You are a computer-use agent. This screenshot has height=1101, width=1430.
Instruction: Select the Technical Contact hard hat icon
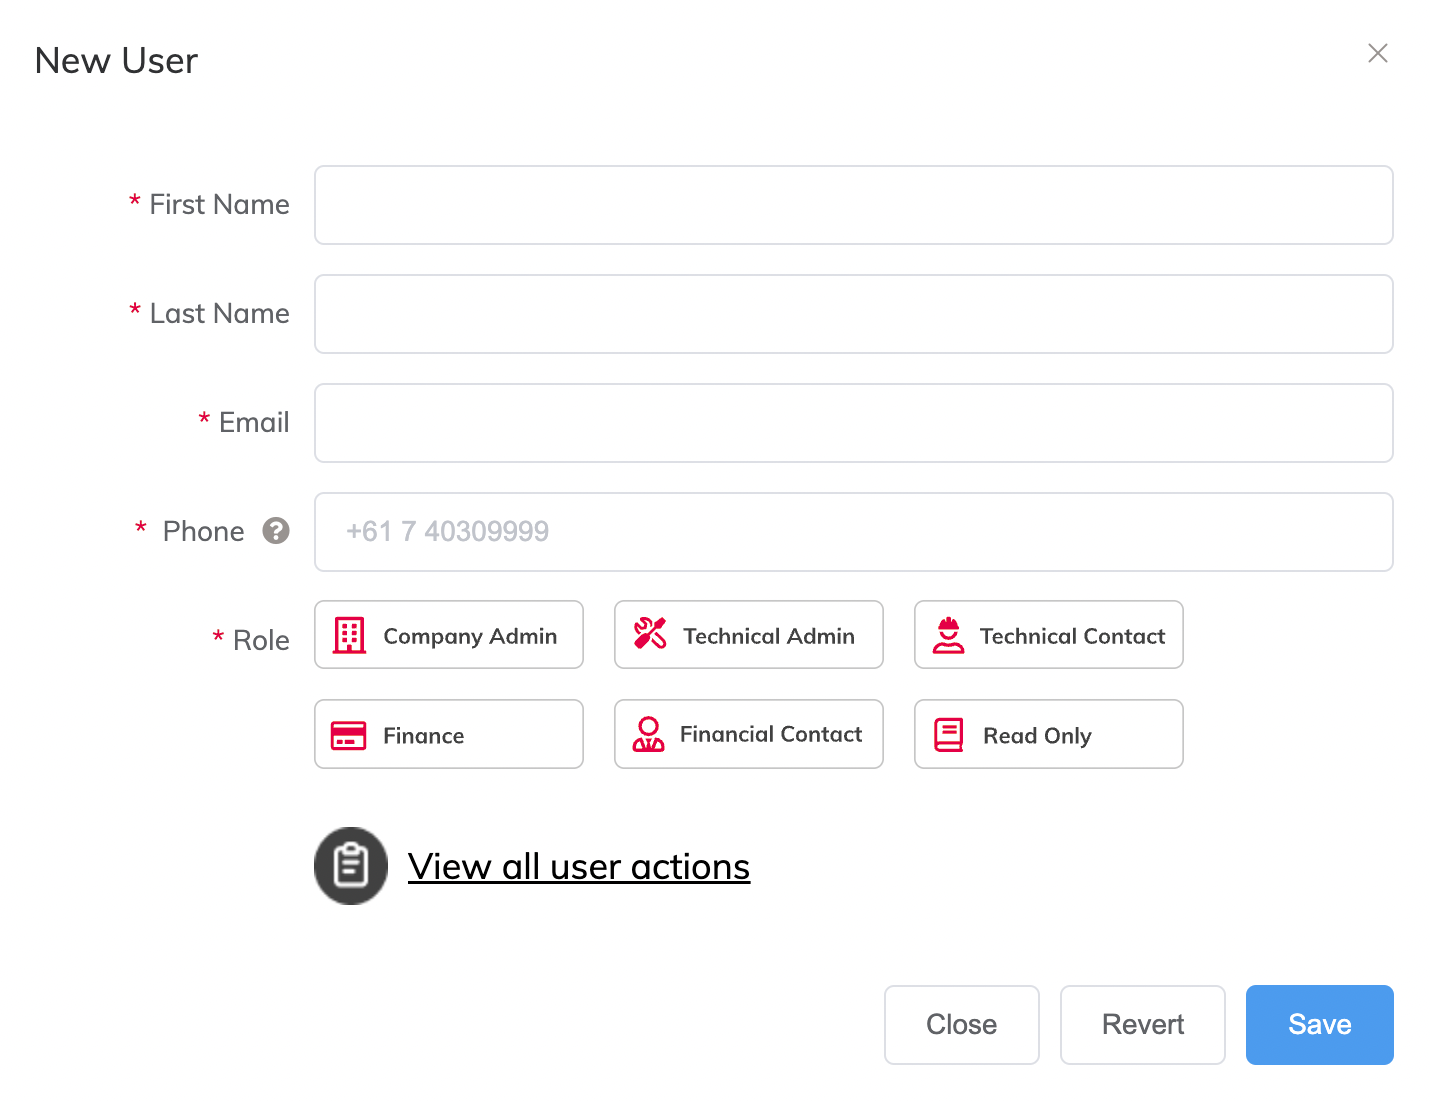coord(948,634)
